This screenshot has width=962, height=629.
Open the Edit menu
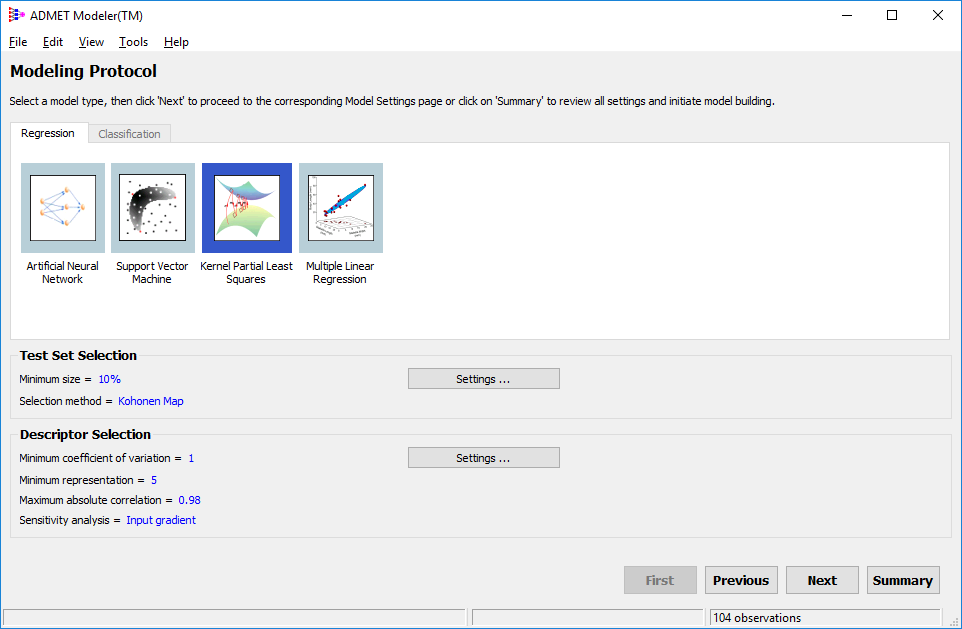coord(53,42)
